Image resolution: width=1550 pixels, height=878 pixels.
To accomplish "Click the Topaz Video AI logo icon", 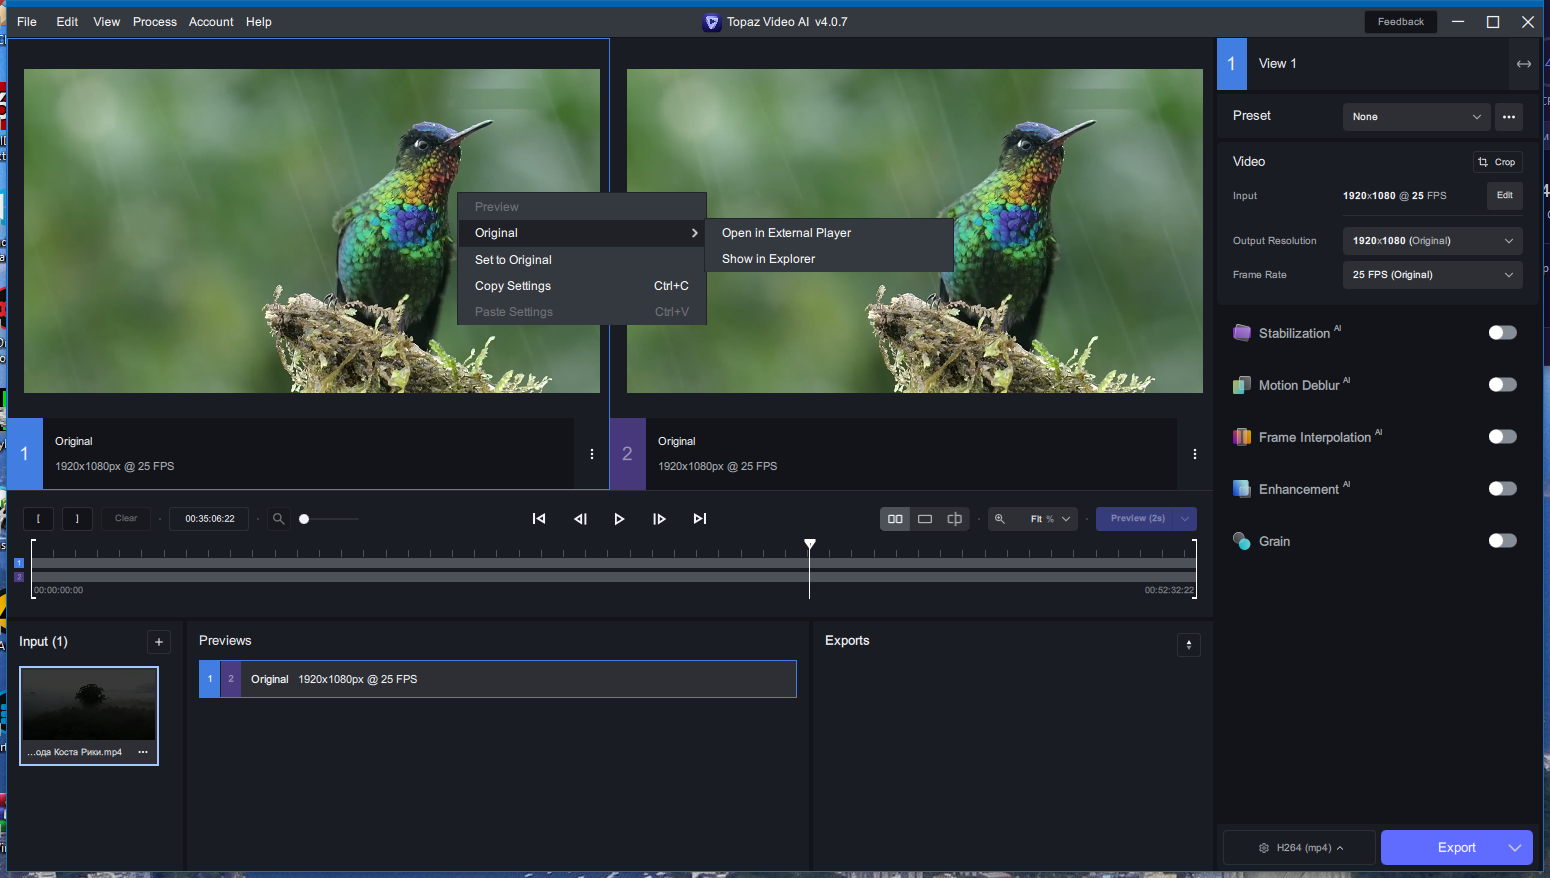I will click(x=712, y=22).
